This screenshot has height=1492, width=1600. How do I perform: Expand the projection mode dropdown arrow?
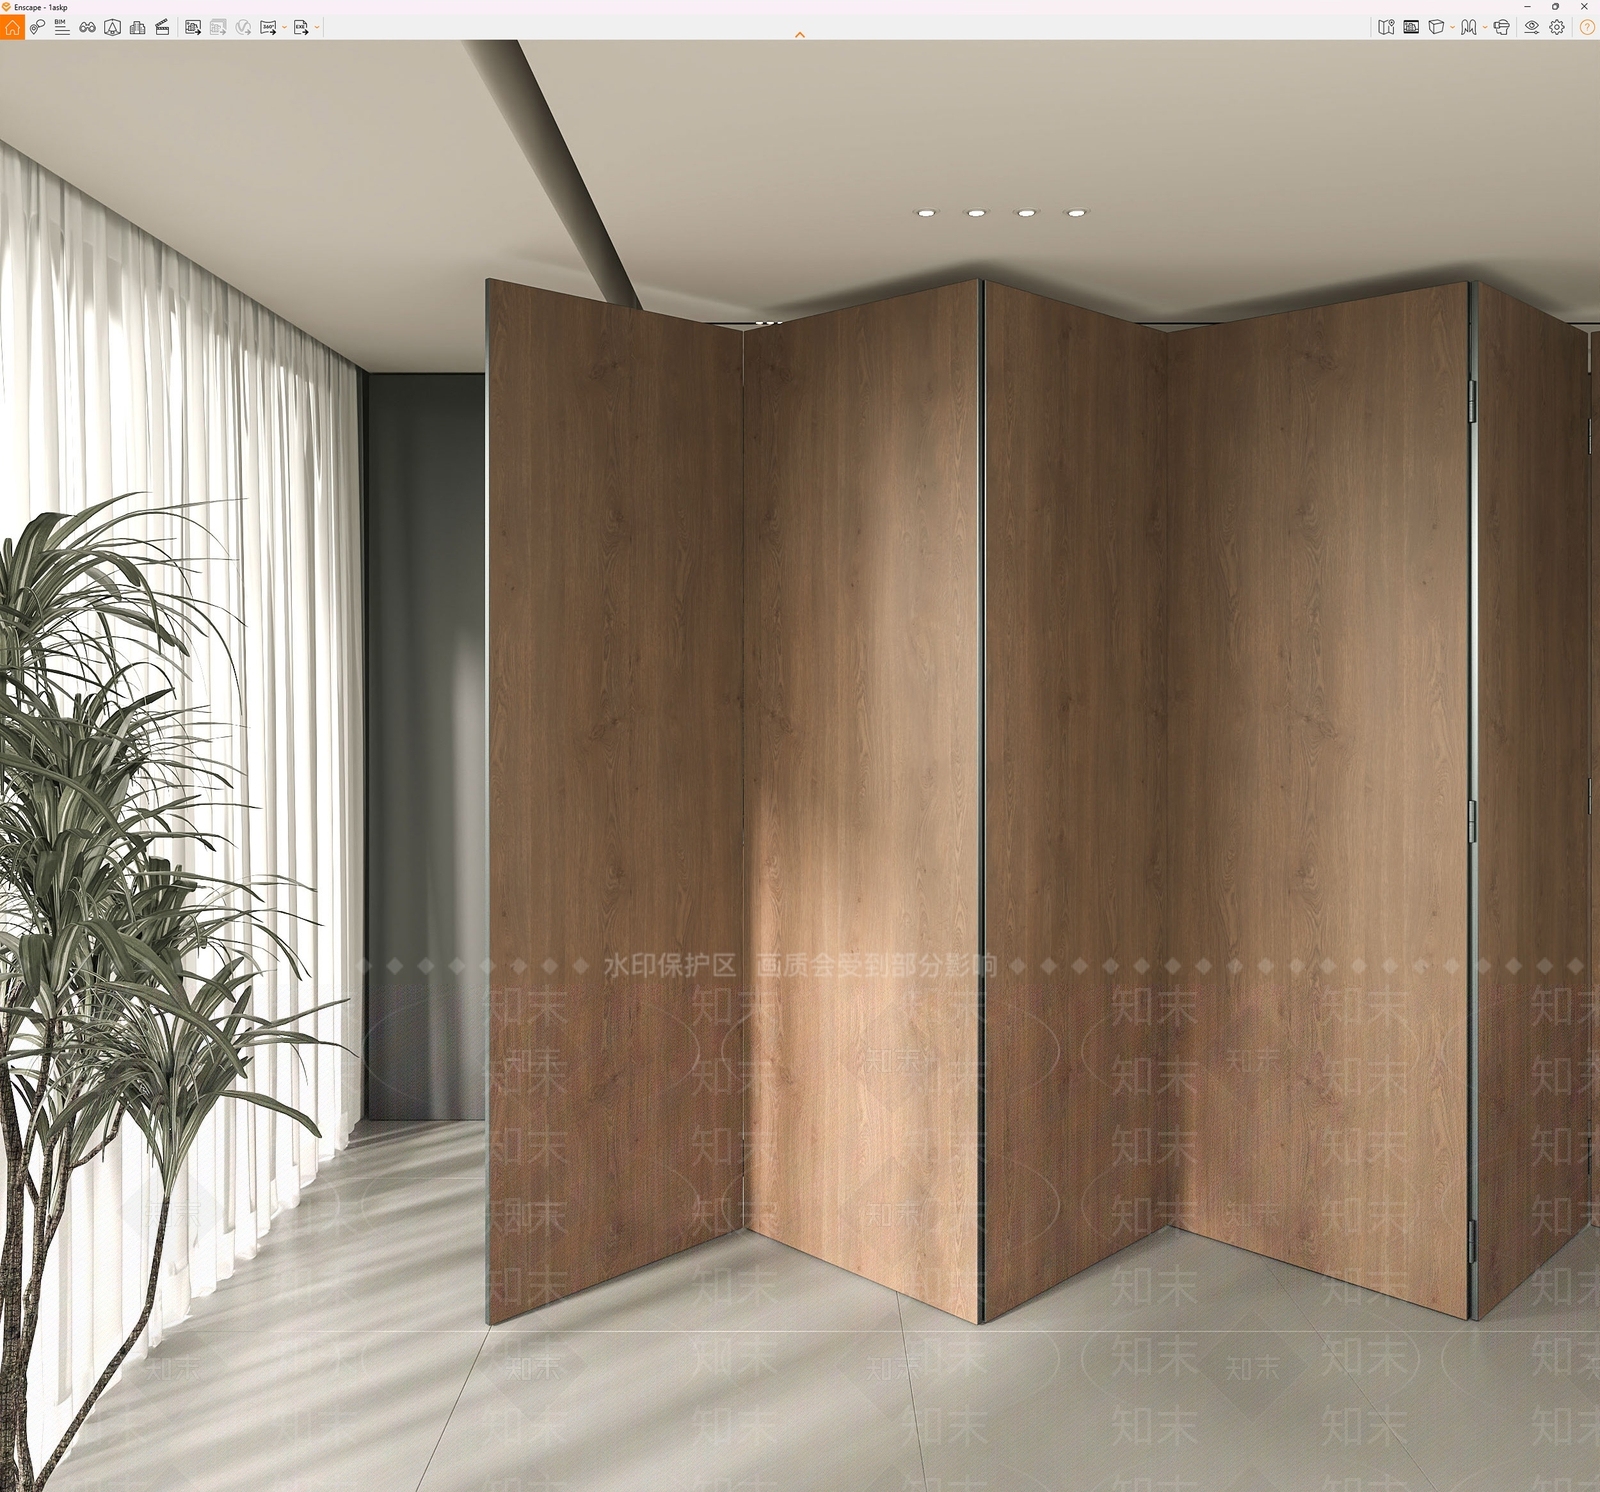[x=1452, y=28]
